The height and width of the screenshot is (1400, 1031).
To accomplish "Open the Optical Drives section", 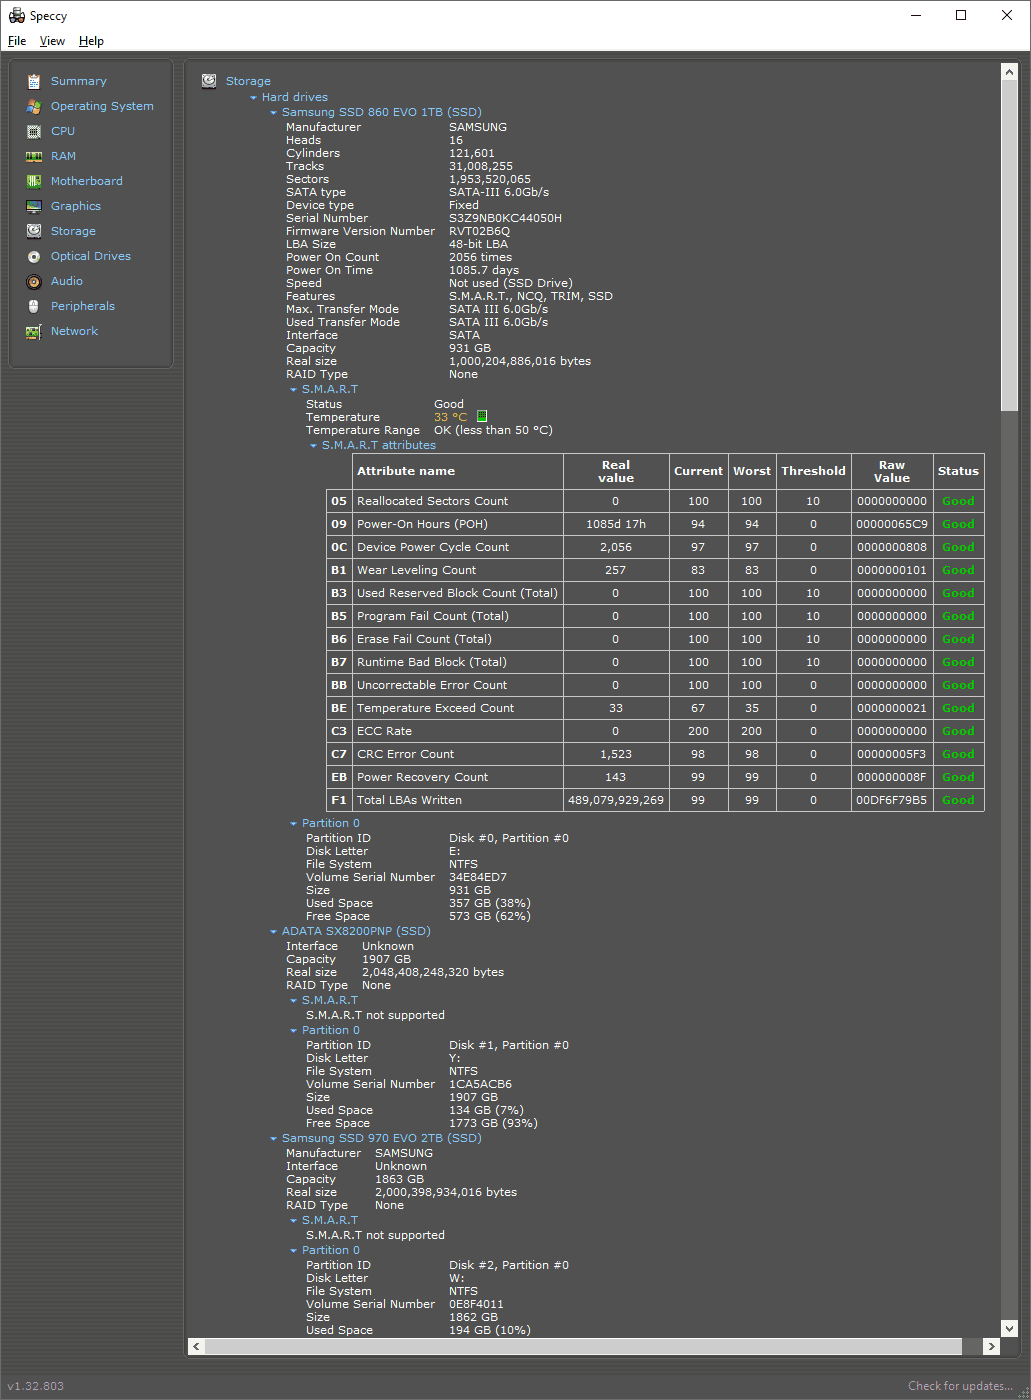I will (x=90, y=256).
